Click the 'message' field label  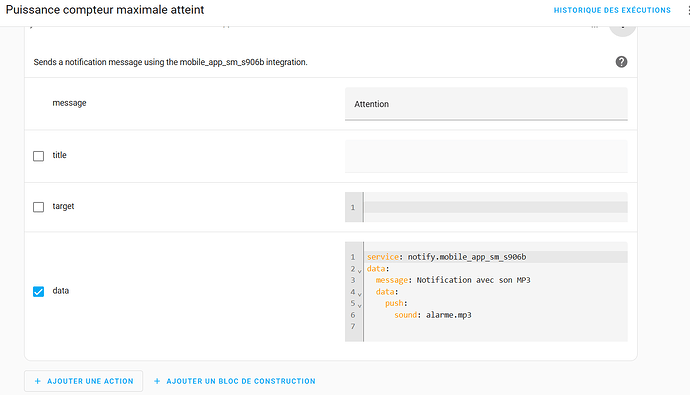coord(69,103)
